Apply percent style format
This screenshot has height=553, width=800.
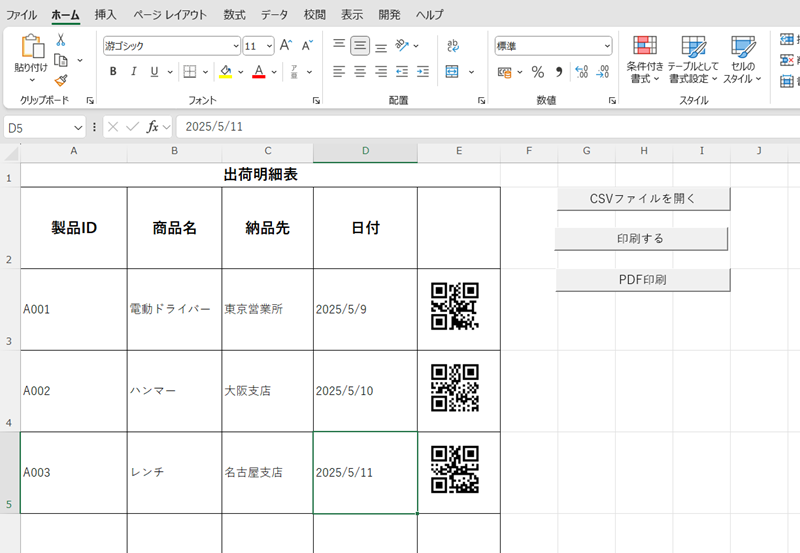(x=538, y=72)
